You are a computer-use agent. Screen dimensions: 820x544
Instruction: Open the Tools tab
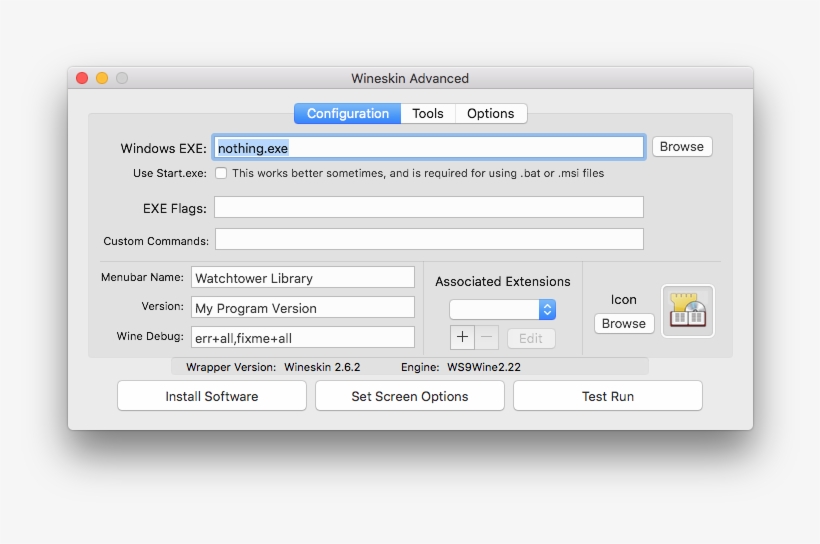[x=428, y=114]
